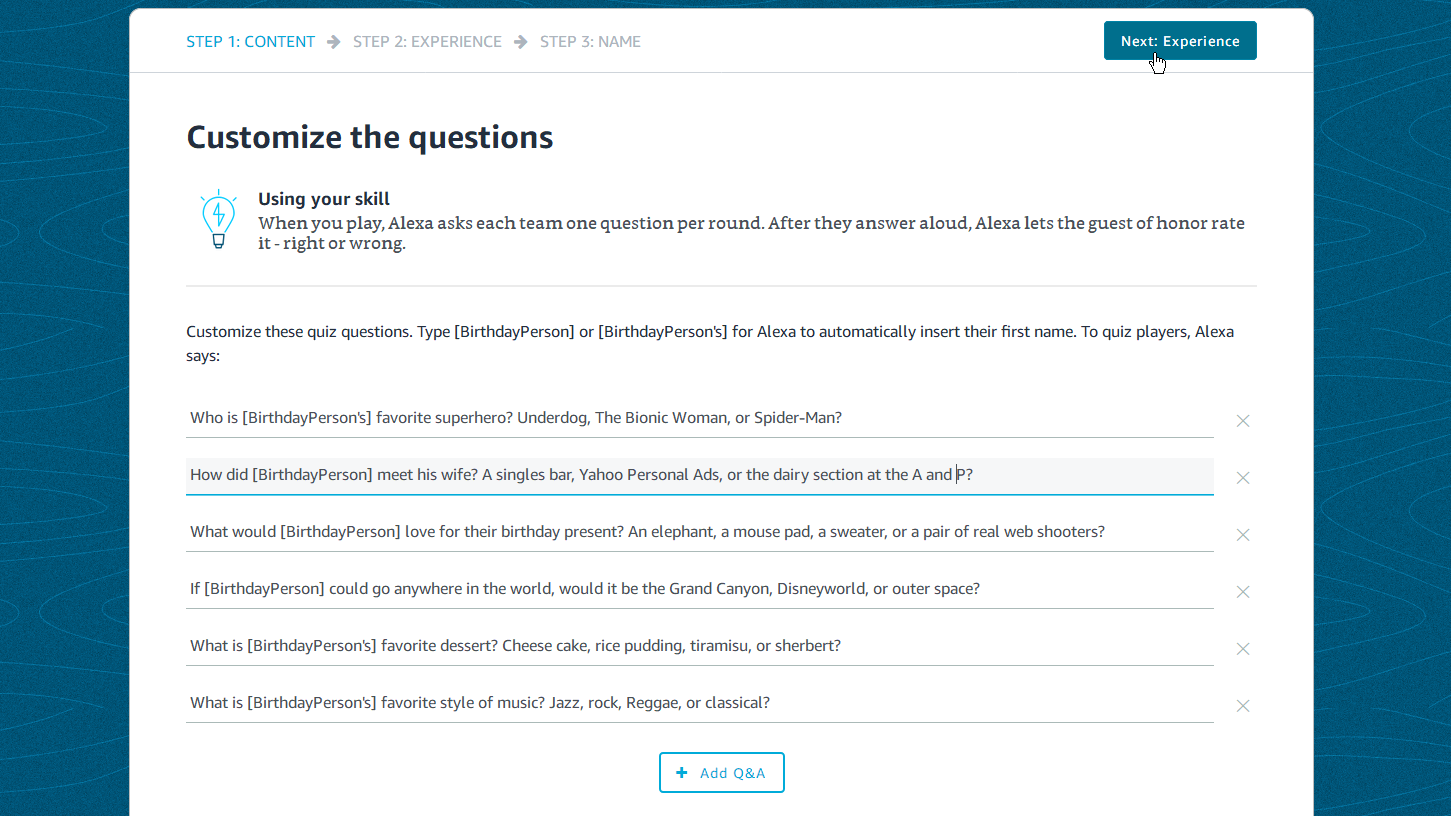Edit the favorite superhero question field

(x=700, y=418)
